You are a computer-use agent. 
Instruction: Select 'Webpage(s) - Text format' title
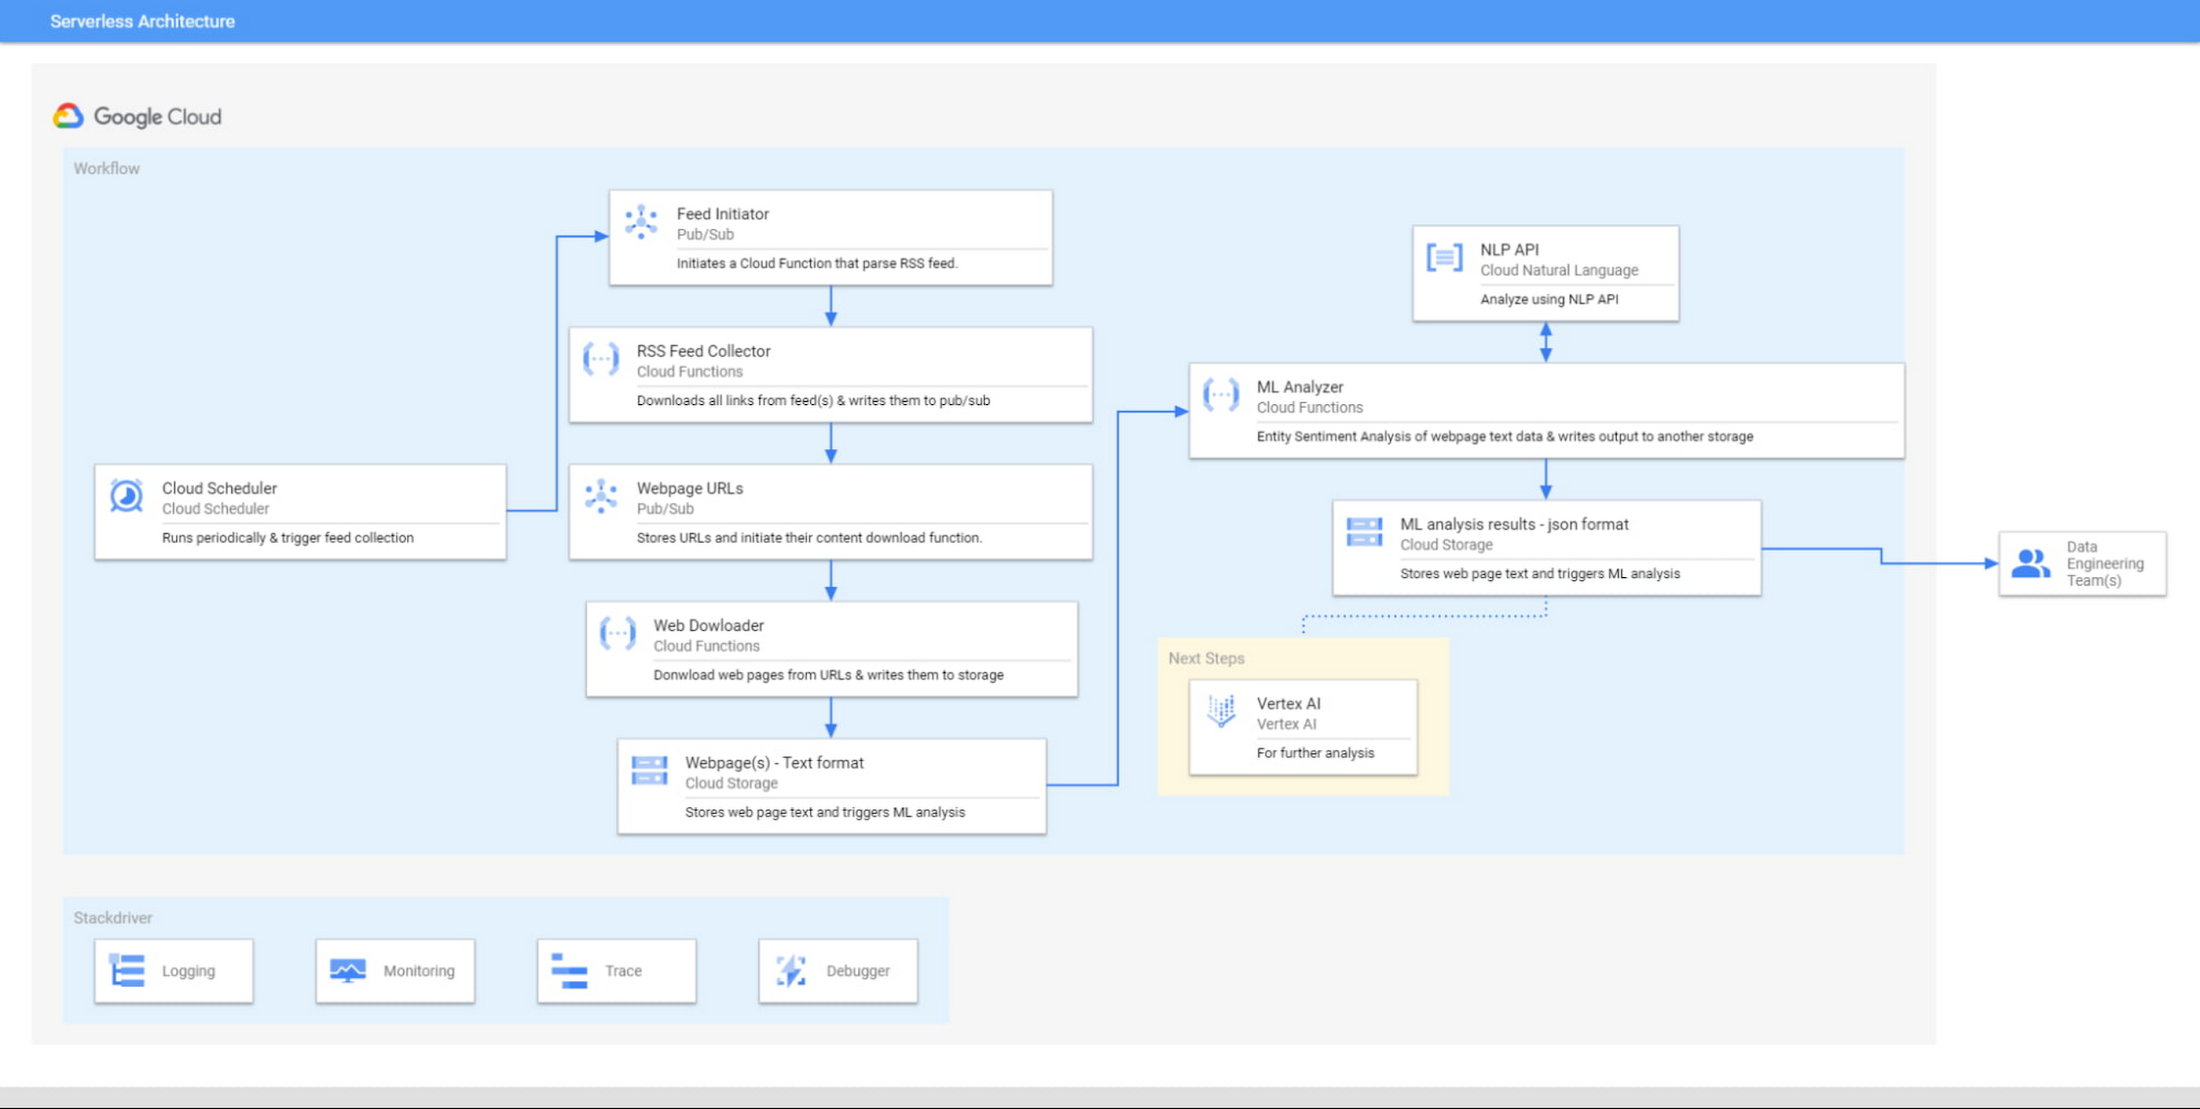tap(774, 763)
